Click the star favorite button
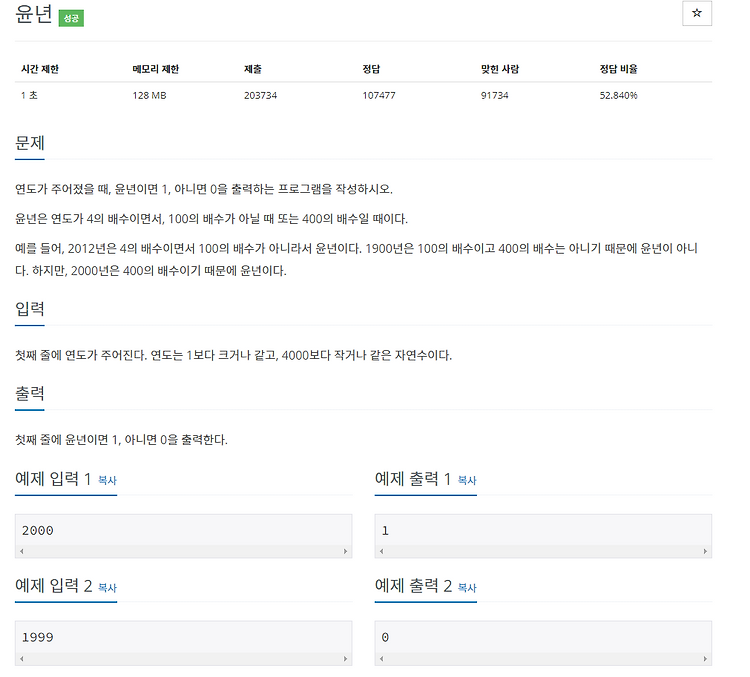This screenshot has width=750, height=677. point(696,13)
